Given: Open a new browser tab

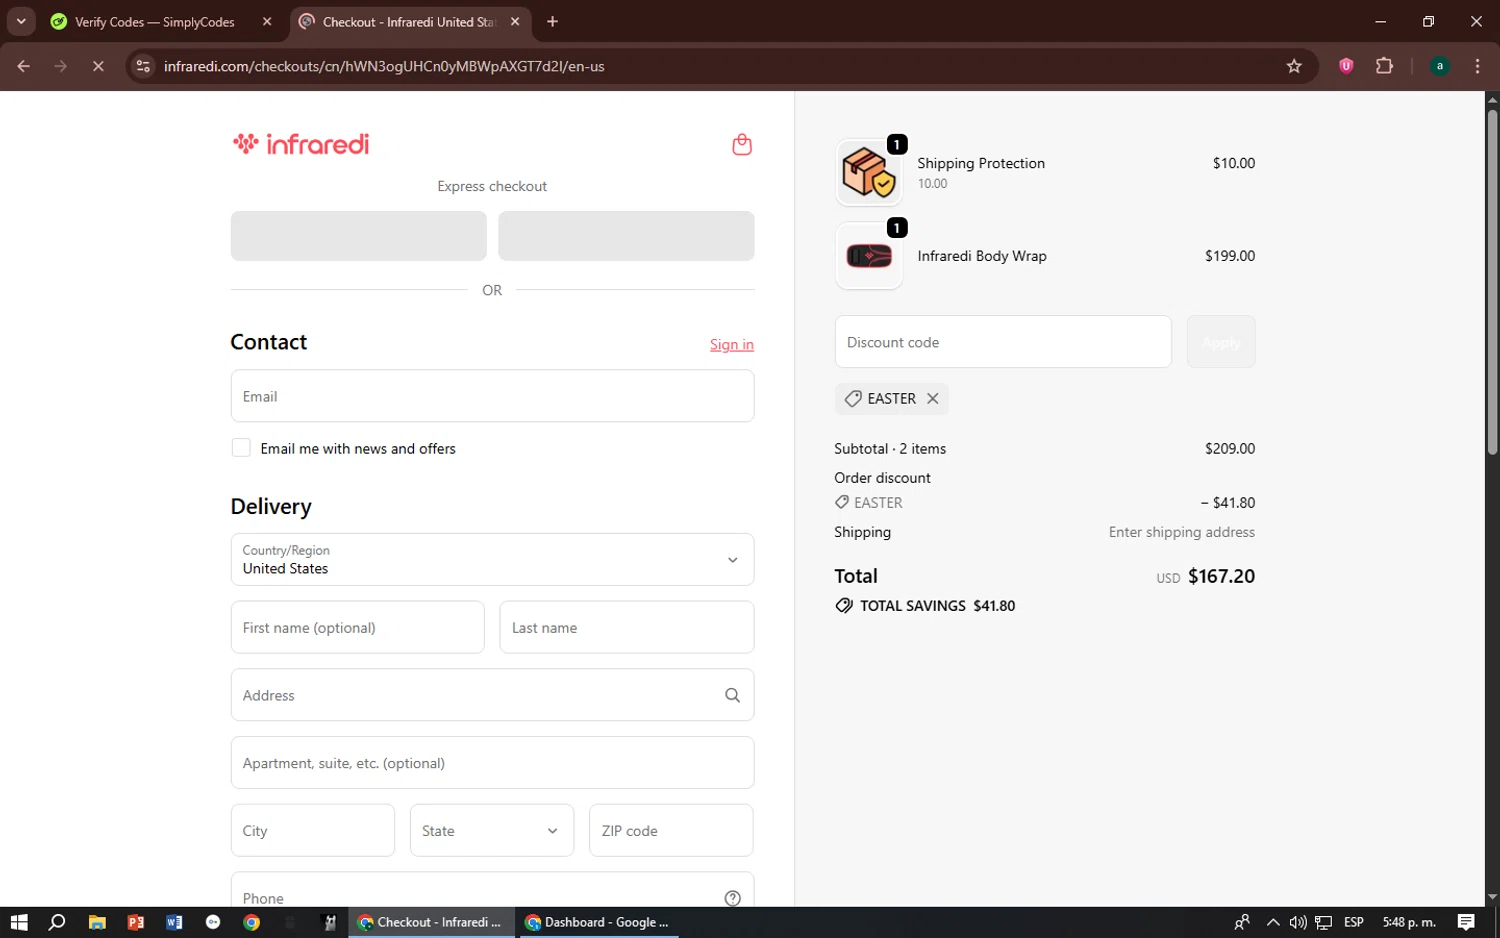Looking at the screenshot, I should pyautogui.click(x=552, y=21).
